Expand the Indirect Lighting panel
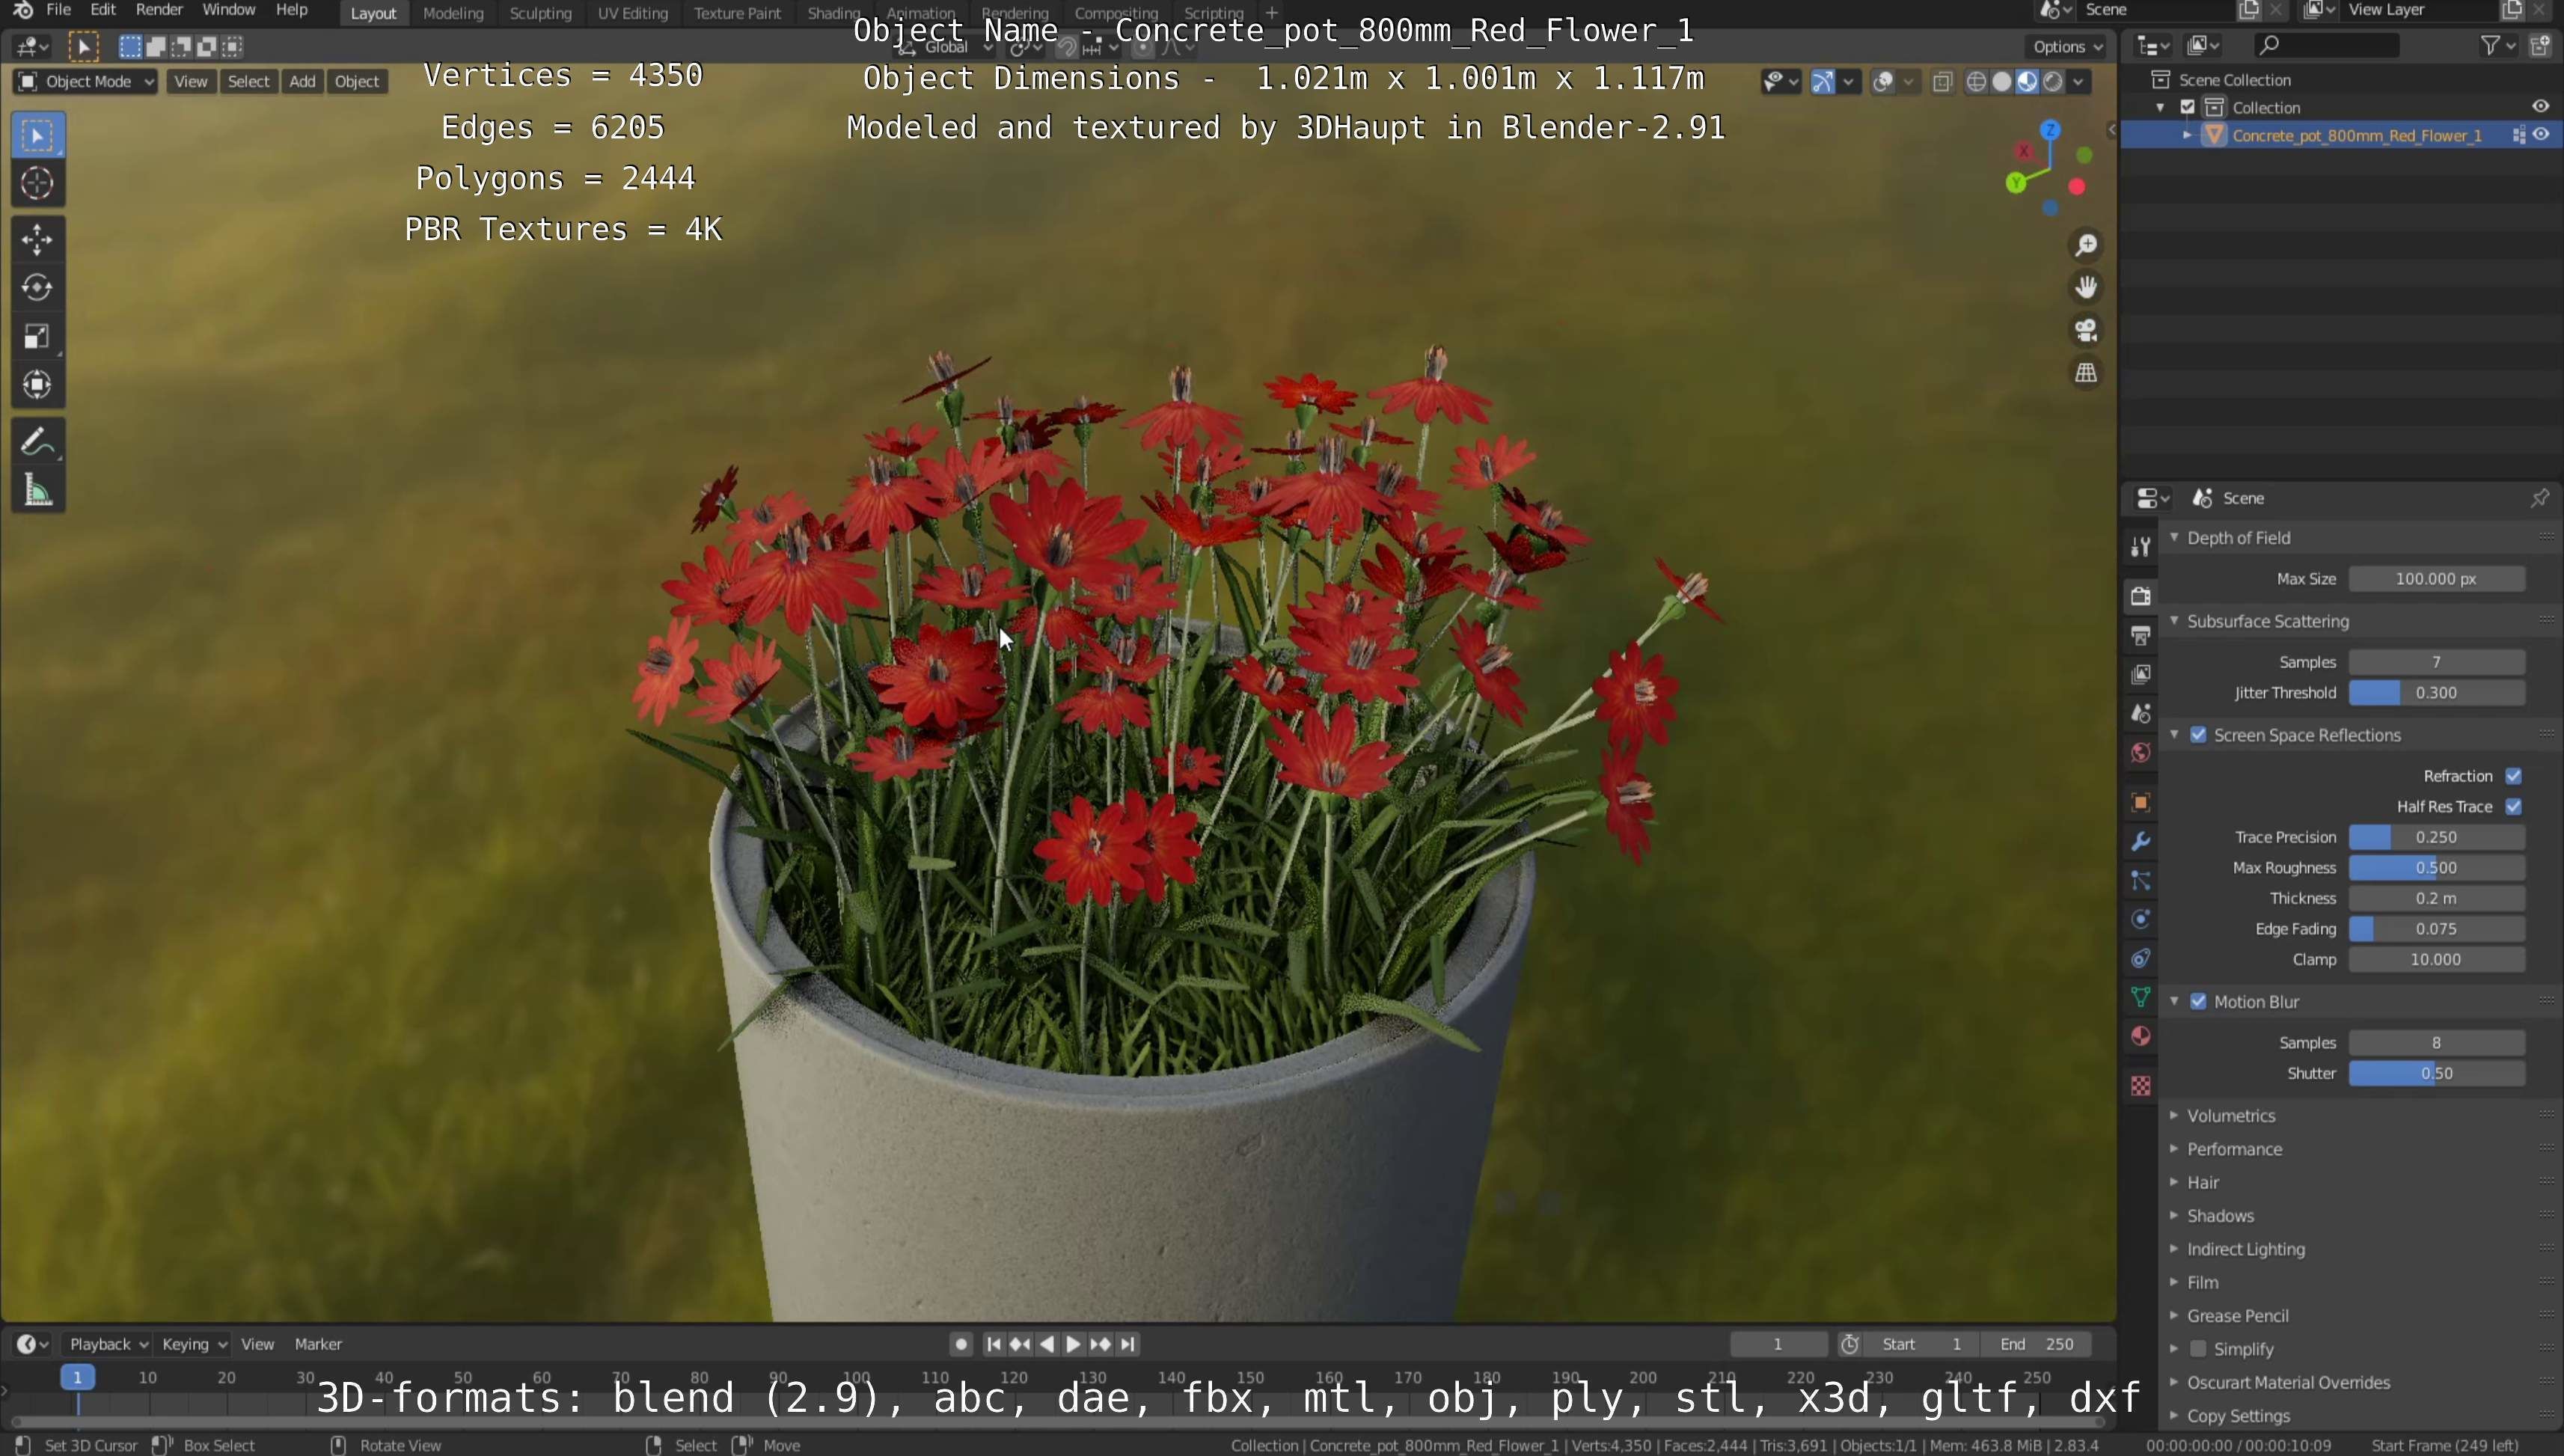 point(2245,1249)
